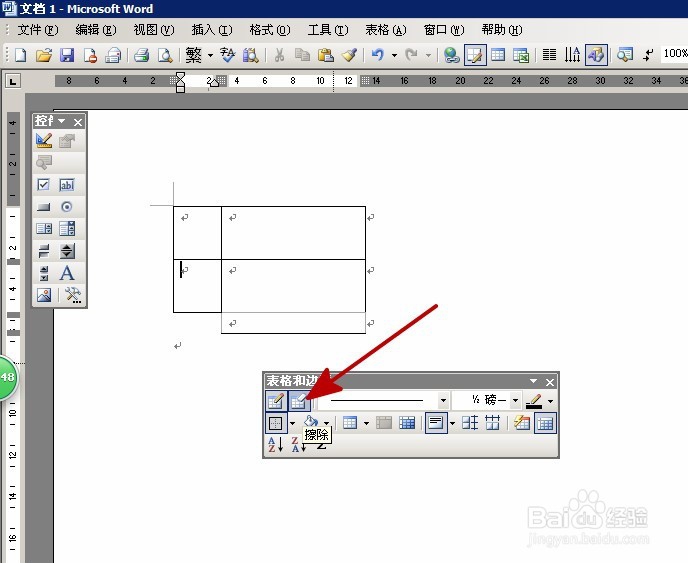The width and height of the screenshot is (688, 563).
Task: Expand cell alignment dropdown arrow
Action: 452,423
